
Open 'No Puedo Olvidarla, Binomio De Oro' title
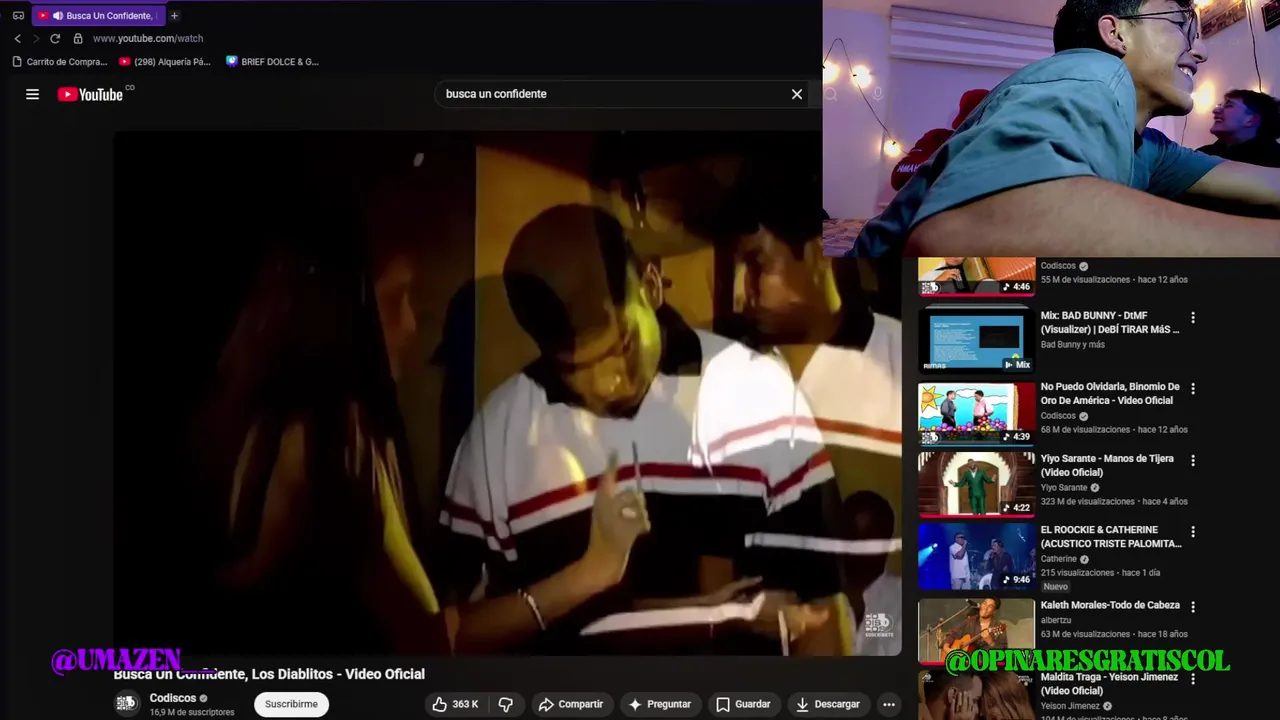[x=1110, y=393]
